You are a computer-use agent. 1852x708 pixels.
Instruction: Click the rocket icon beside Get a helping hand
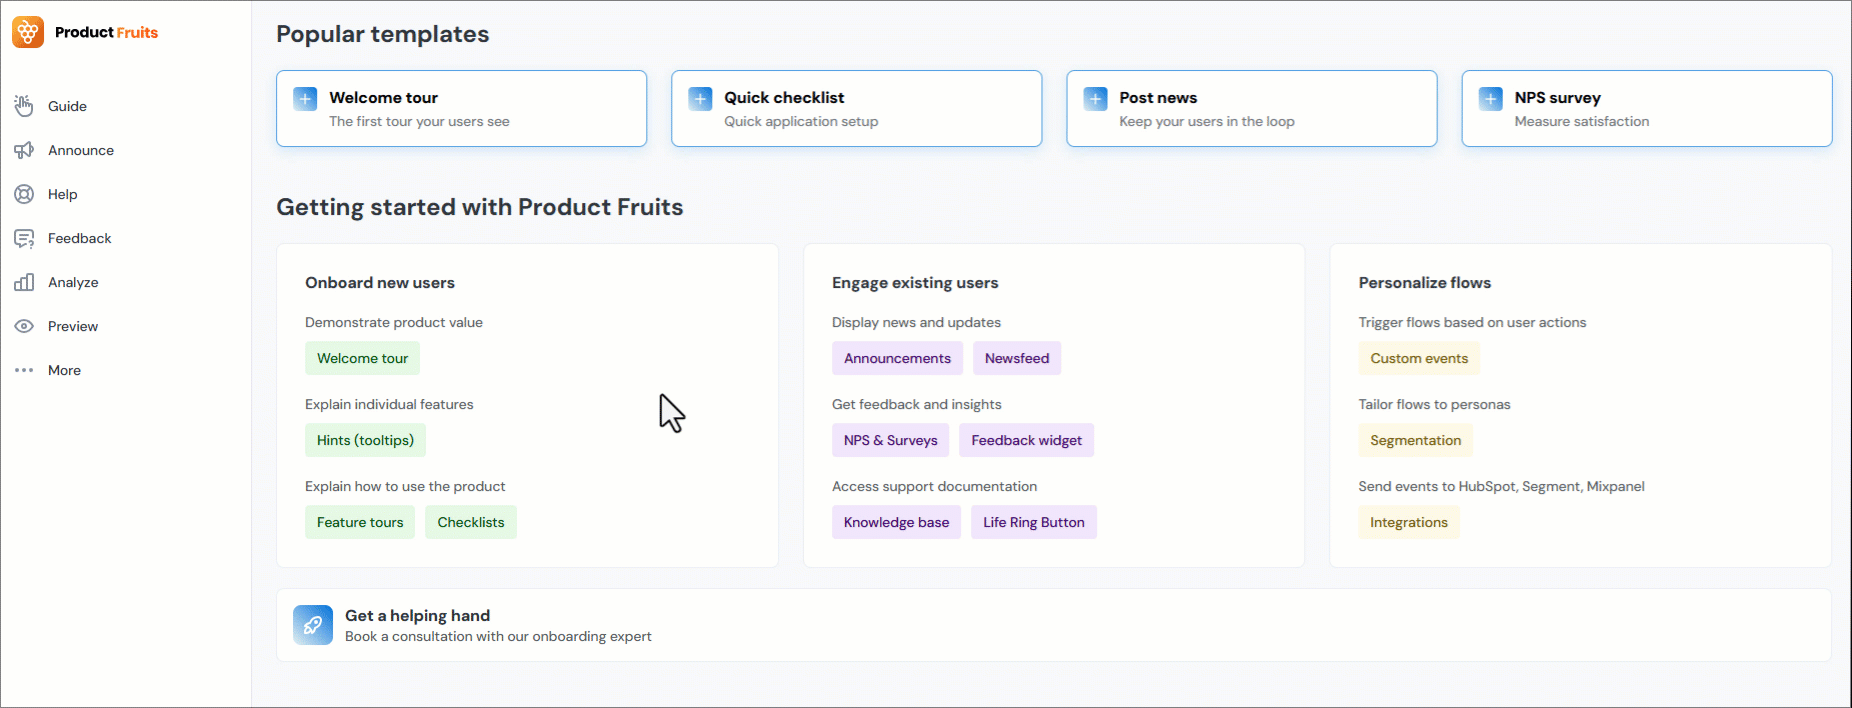tap(312, 625)
